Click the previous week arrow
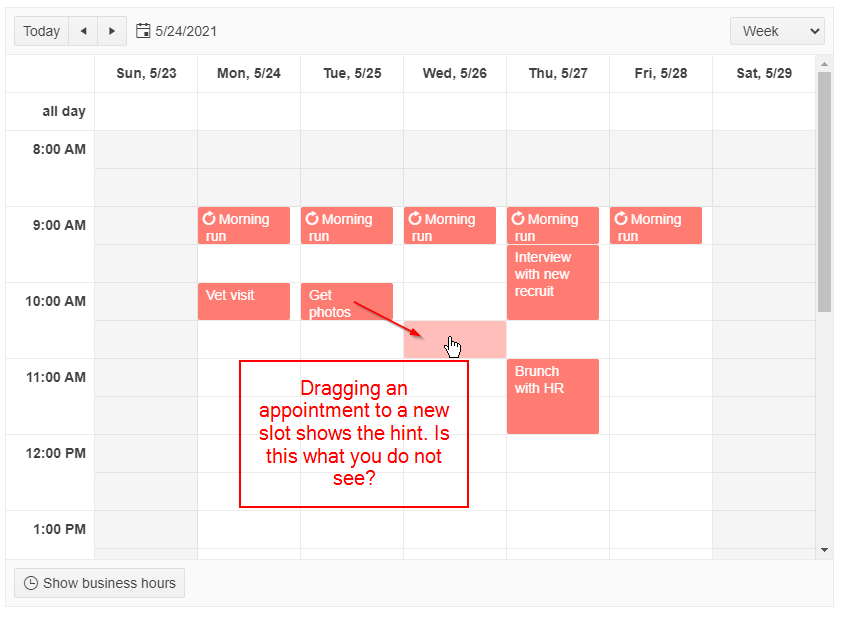Screen dimensions: 848x622 (x=83, y=31)
